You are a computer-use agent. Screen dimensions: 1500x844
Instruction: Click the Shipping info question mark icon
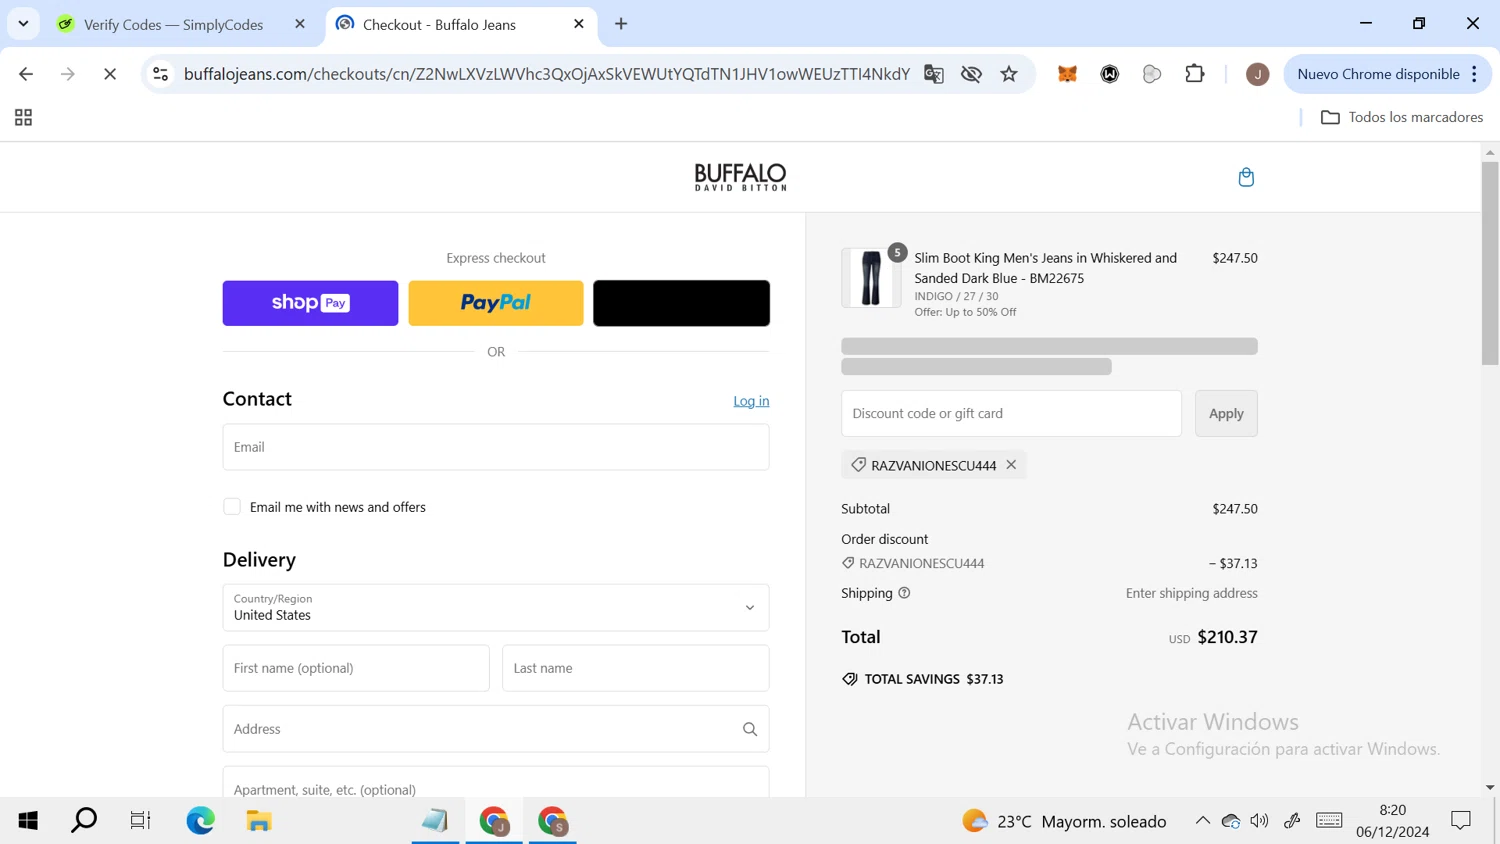click(904, 593)
